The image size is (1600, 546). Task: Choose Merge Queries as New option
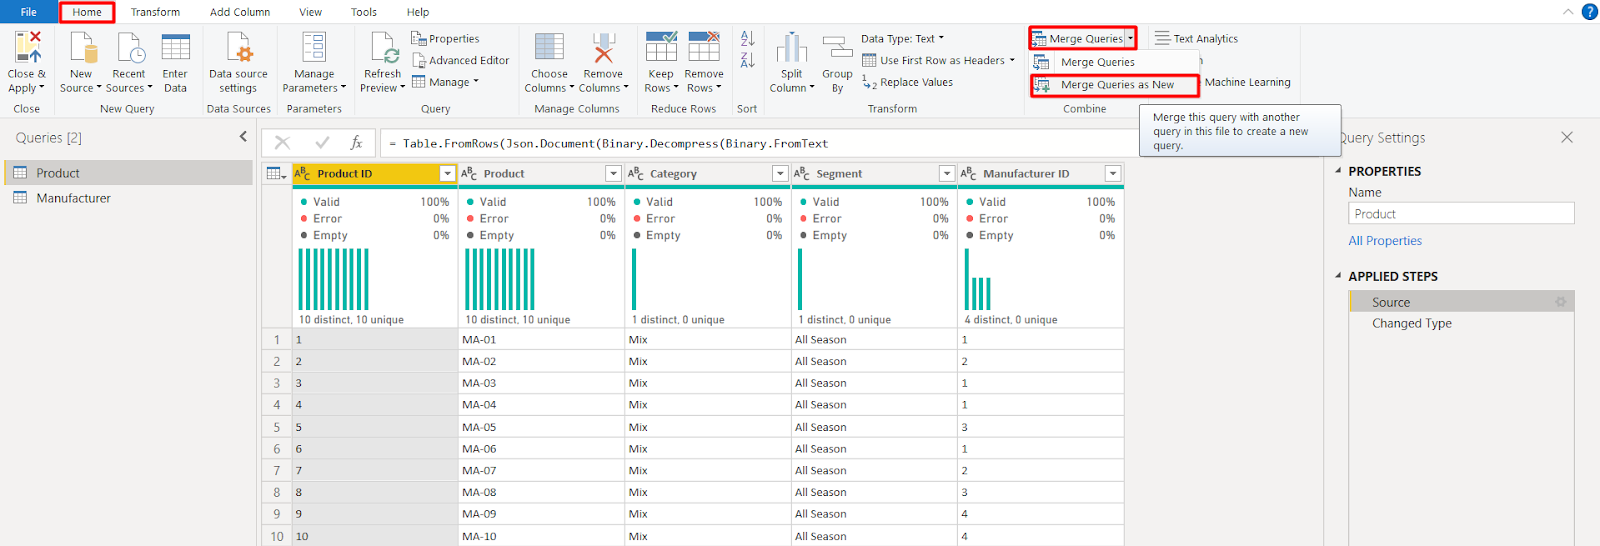[x=1116, y=85]
